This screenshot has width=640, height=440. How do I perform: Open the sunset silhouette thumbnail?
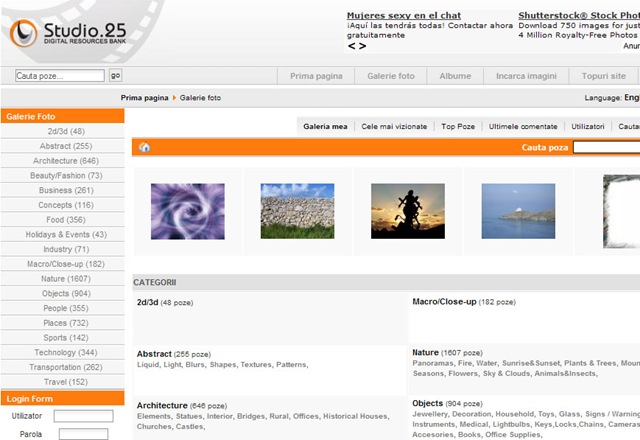(408, 211)
